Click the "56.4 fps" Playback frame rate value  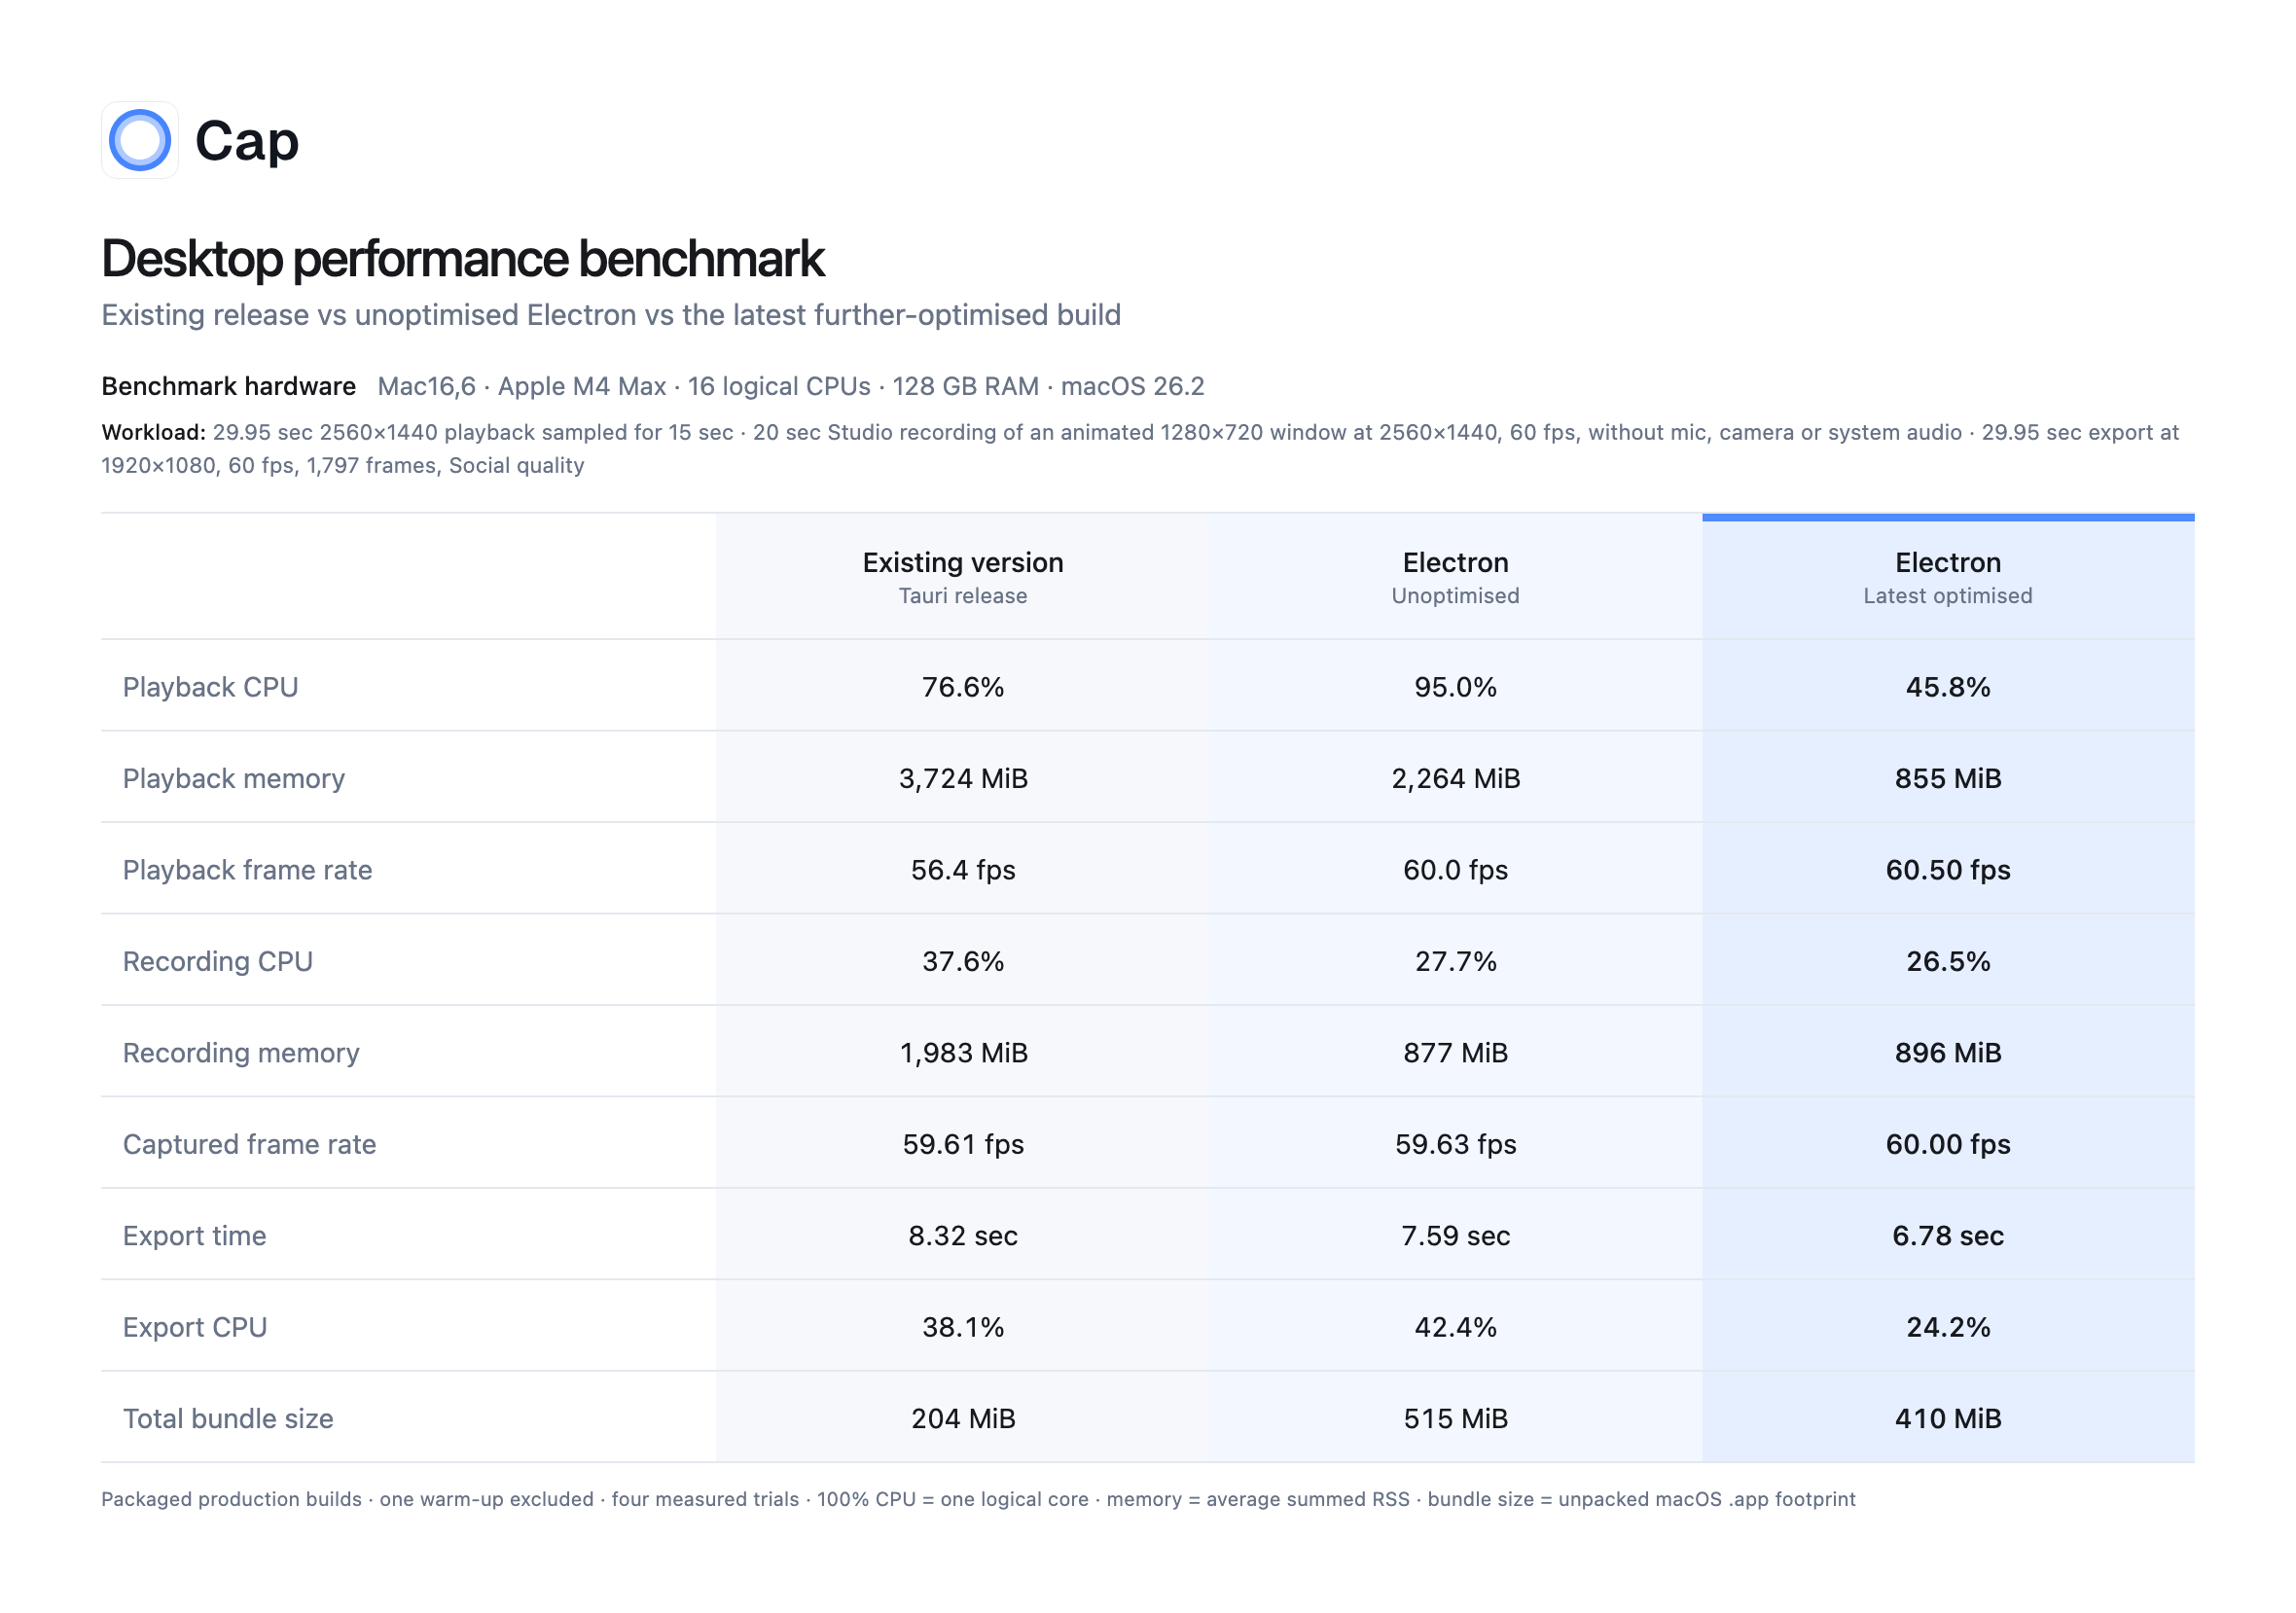pyautogui.click(x=963, y=870)
